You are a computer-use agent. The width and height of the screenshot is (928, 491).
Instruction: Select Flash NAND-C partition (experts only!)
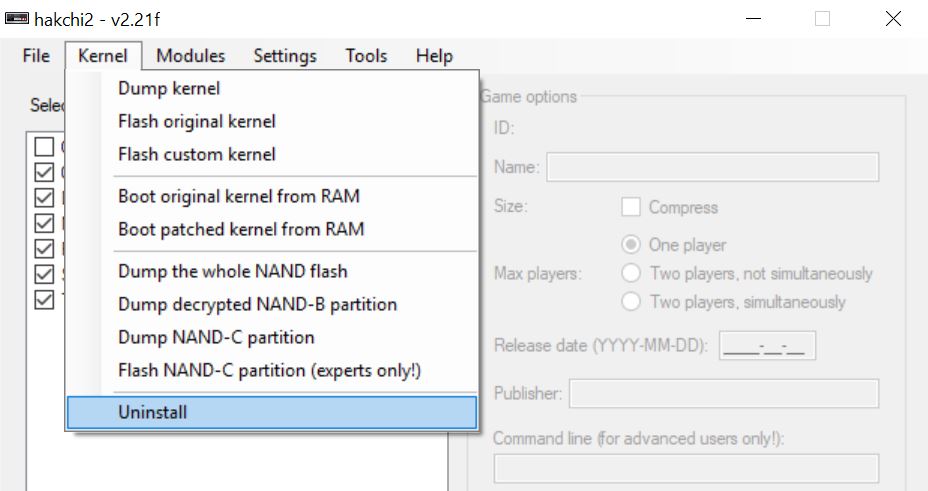[x=272, y=370]
